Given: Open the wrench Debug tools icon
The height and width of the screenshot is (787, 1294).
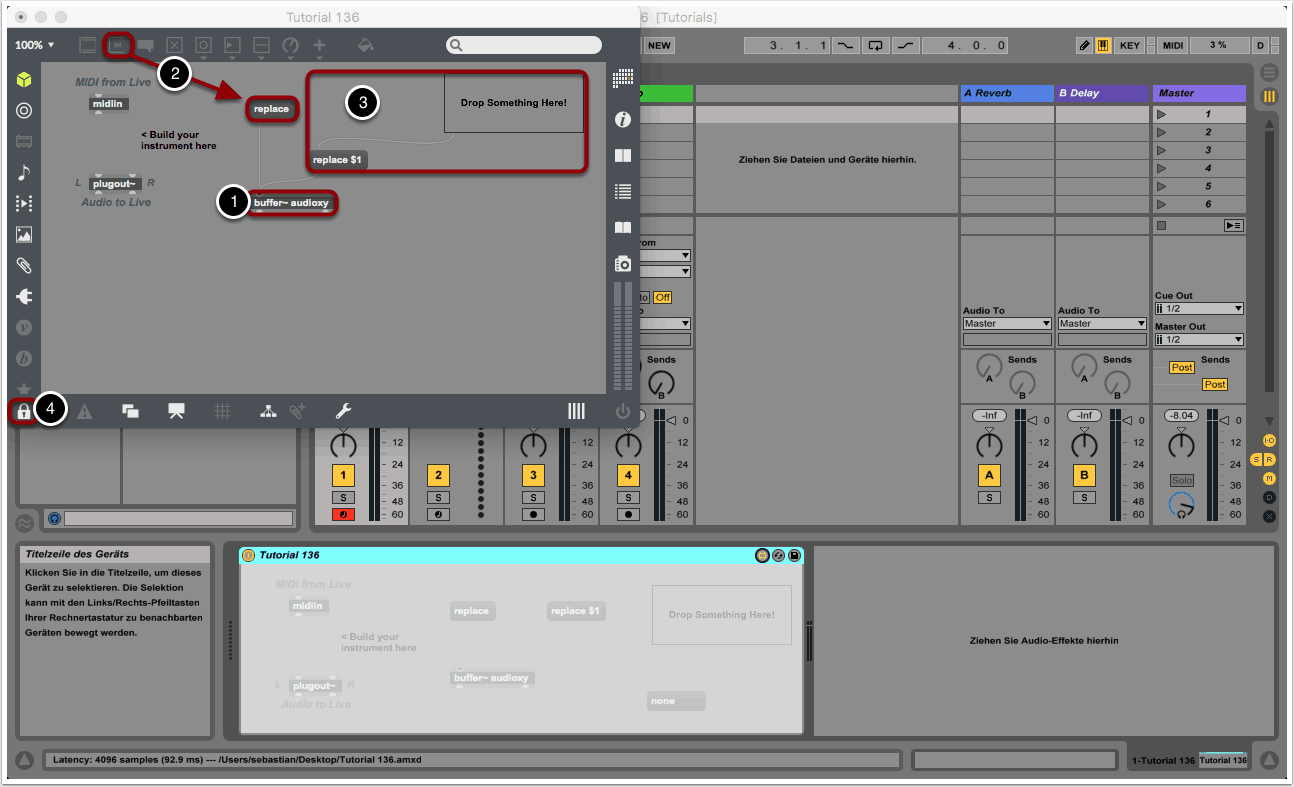Looking at the screenshot, I should click(342, 410).
